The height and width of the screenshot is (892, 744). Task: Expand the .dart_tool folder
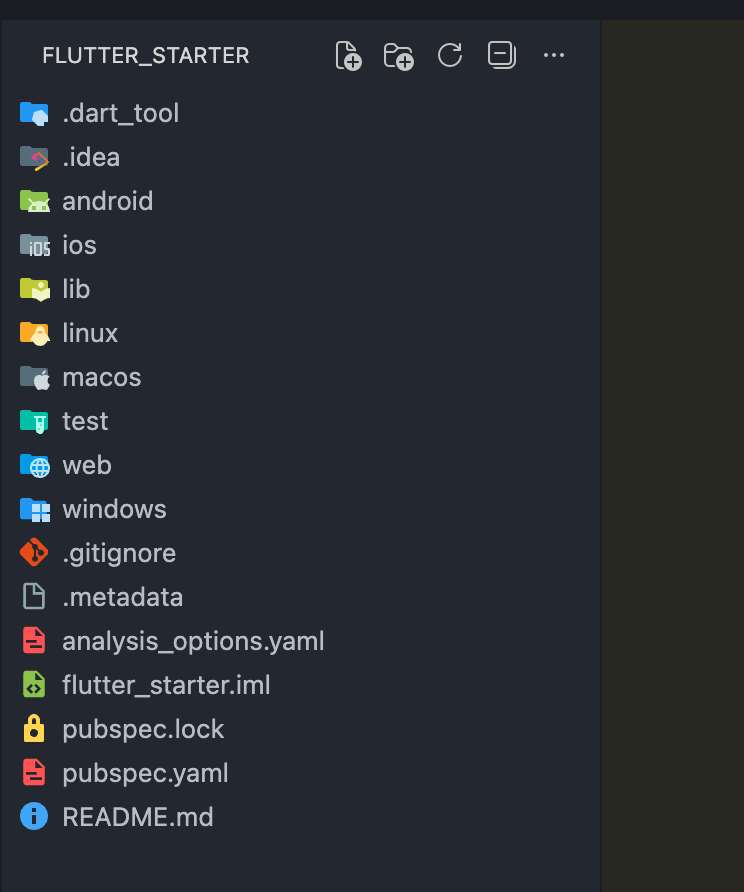pyautogui.click(x=120, y=113)
